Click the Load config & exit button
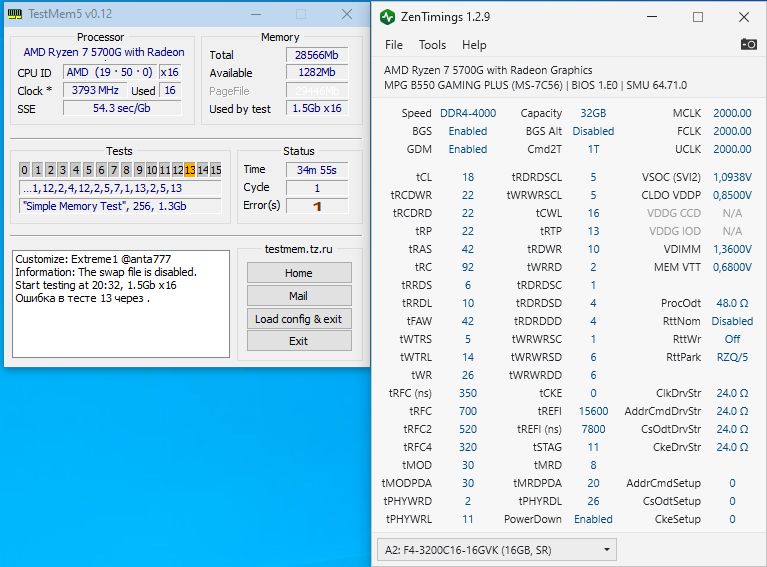 (x=299, y=319)
